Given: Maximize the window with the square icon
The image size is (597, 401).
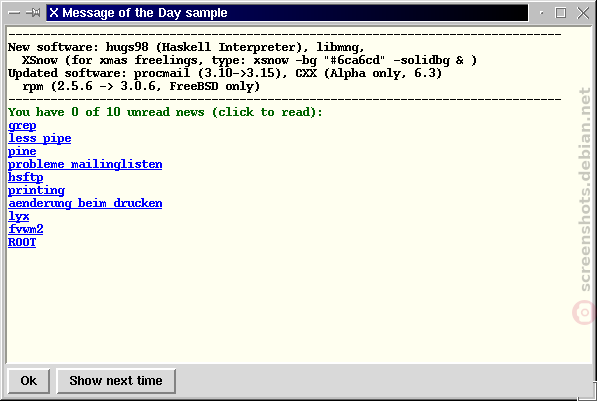Looking at the screenshot, I should (x=560, y=13).
